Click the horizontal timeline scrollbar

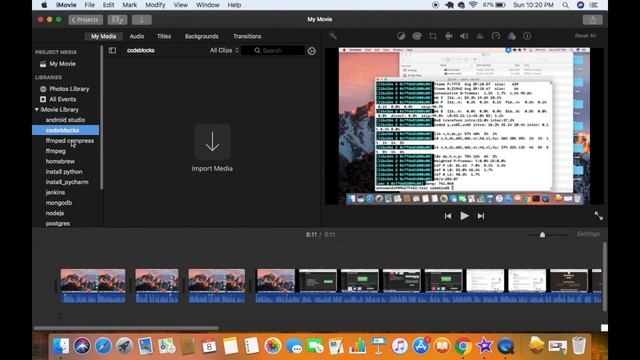(126, 328)
